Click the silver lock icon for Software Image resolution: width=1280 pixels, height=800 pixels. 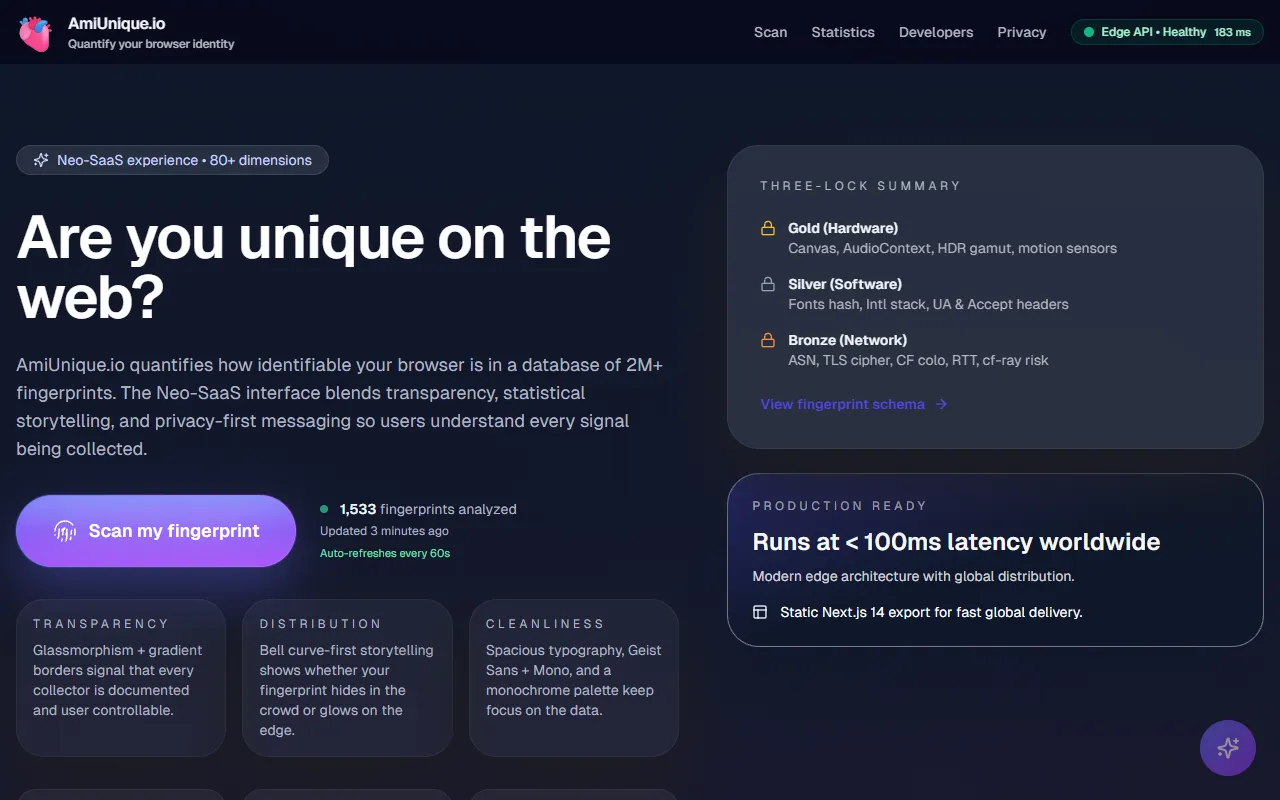768,285
